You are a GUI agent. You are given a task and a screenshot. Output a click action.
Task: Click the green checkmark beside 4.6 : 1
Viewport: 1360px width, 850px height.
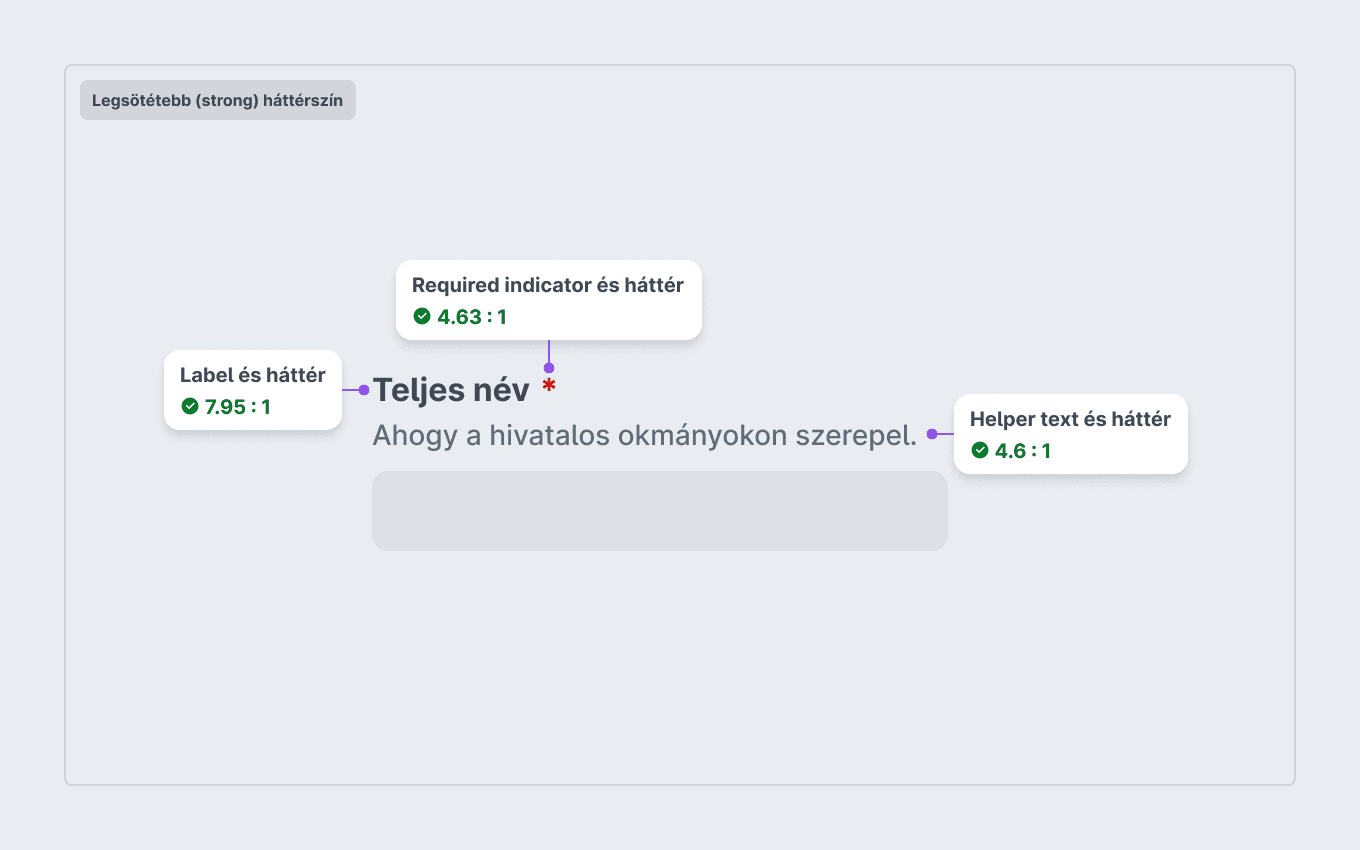(x=980, y=450)
